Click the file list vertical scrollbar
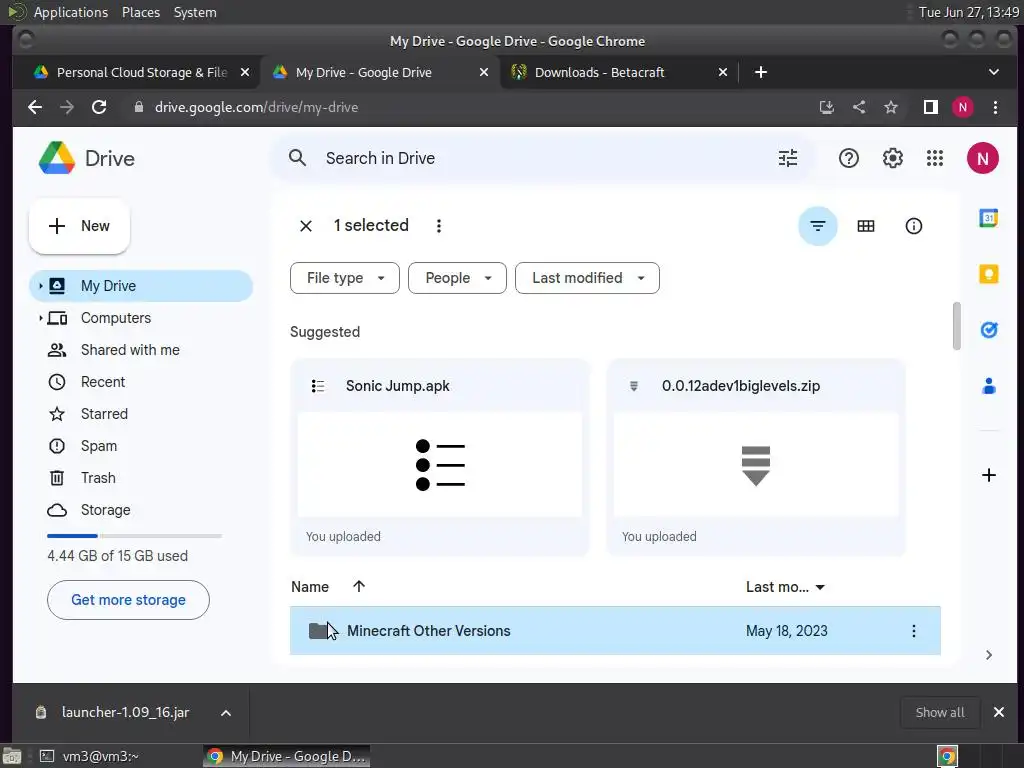 tap(957, 326)
